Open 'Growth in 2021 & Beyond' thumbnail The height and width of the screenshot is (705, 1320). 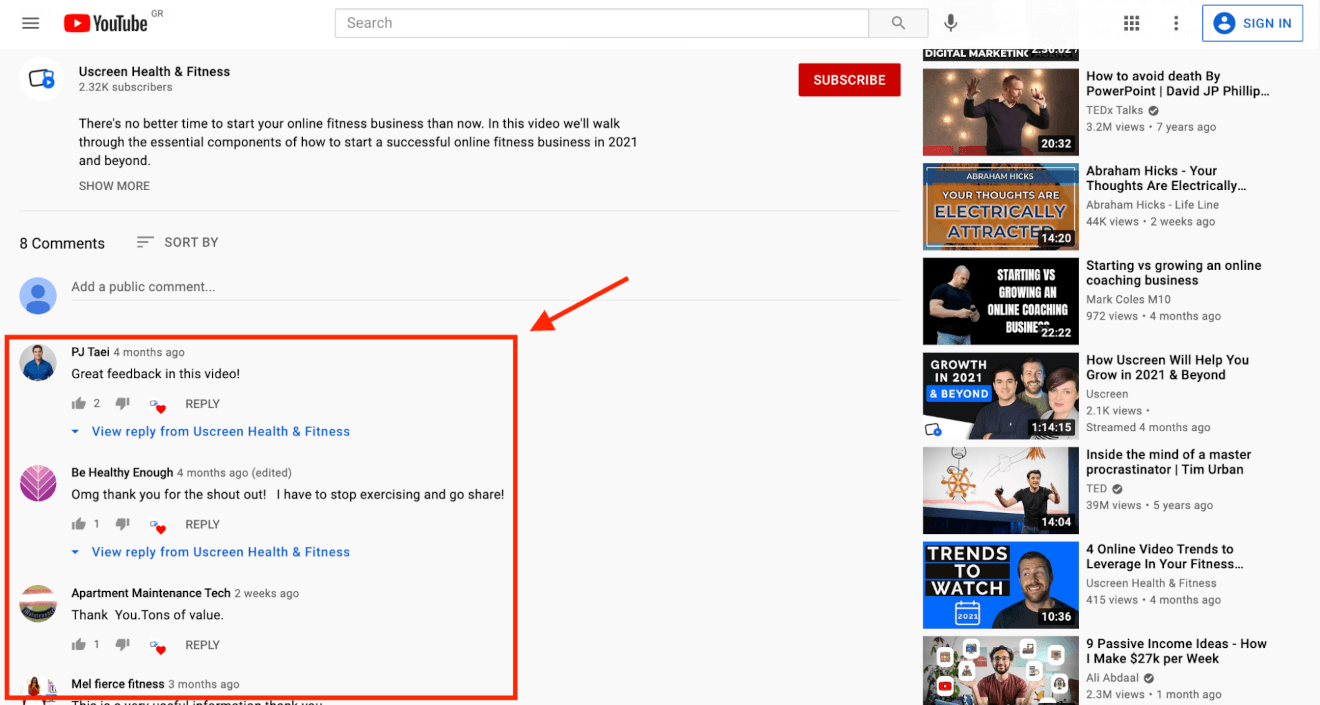(1000, 396)
